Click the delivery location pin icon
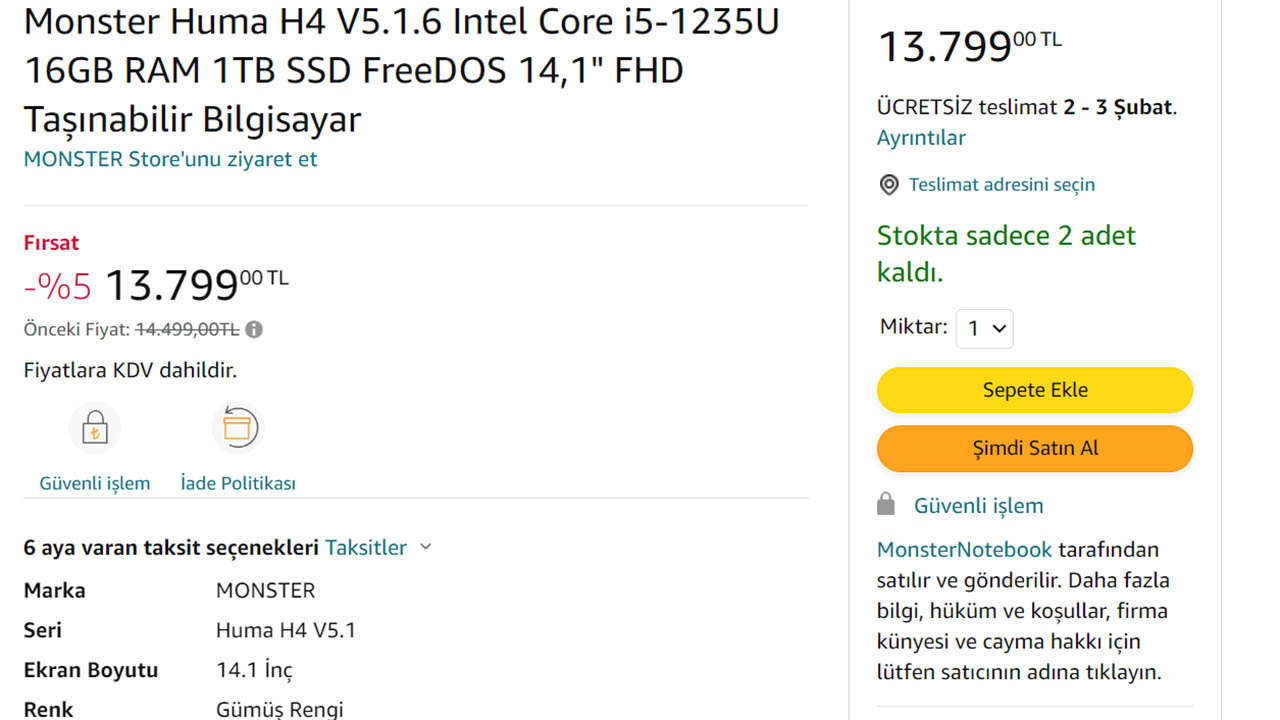This screenshot has height=720, width=1280. 888,185
